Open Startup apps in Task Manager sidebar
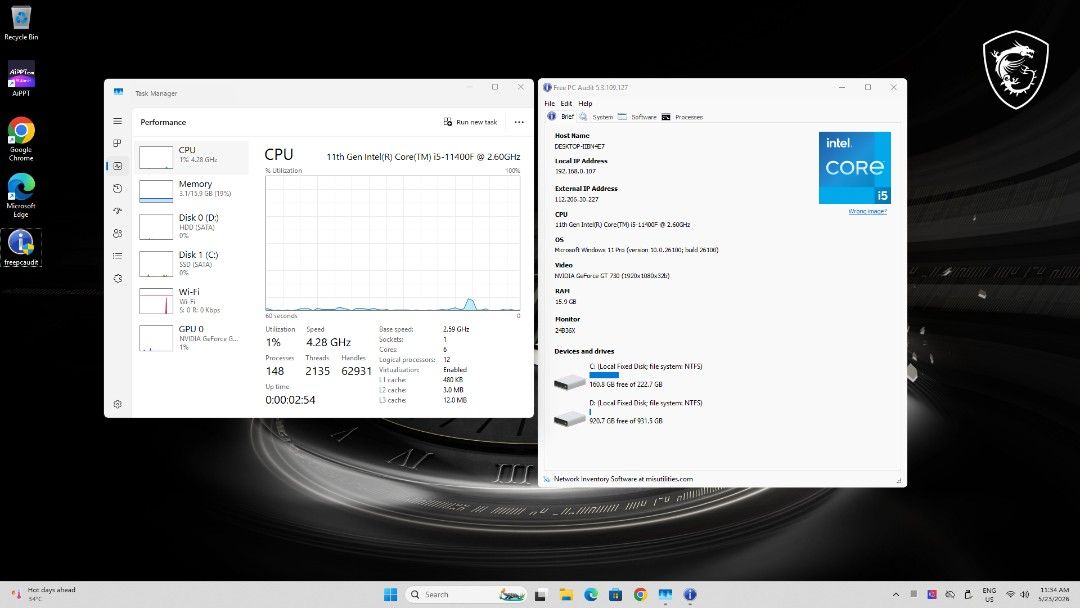The width and height of the screenshot is (1080, 608). [118, 211]
